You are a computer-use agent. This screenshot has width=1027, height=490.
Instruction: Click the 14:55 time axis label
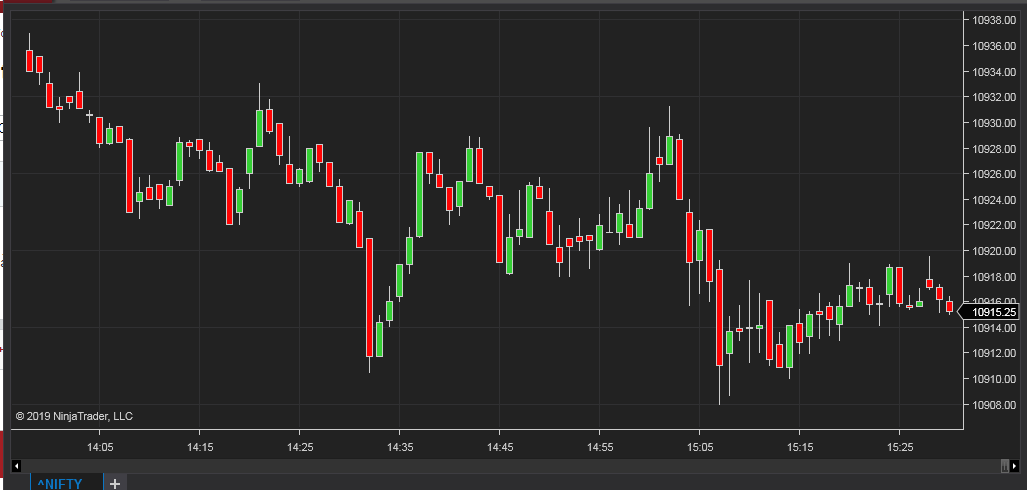599,447
